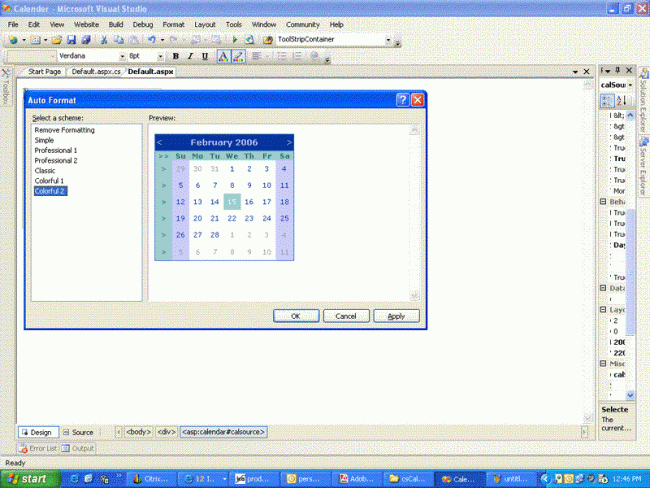The height and width of the screenshot is (488, 650).
Task: Open the Debug menu
Action: pyautogui.click(x=143, y=24)
